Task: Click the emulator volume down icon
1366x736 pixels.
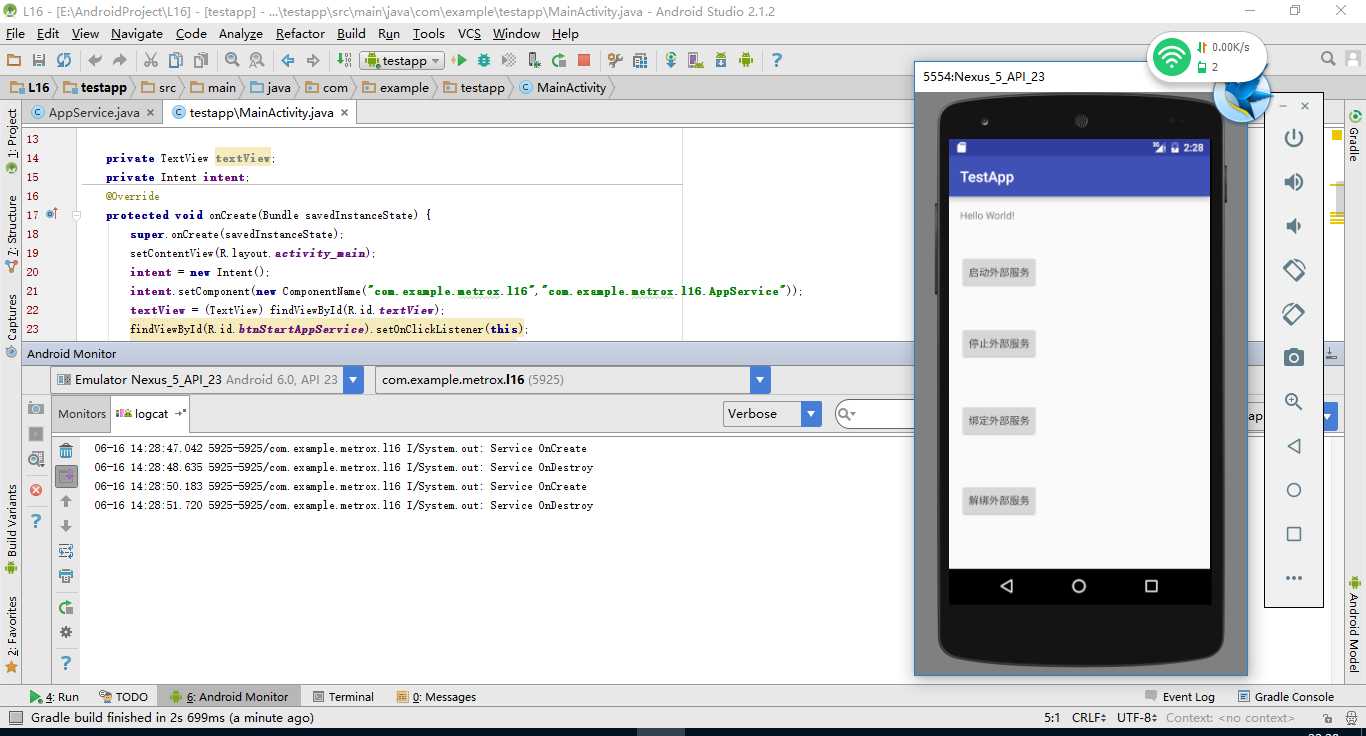Action: 1294,226
